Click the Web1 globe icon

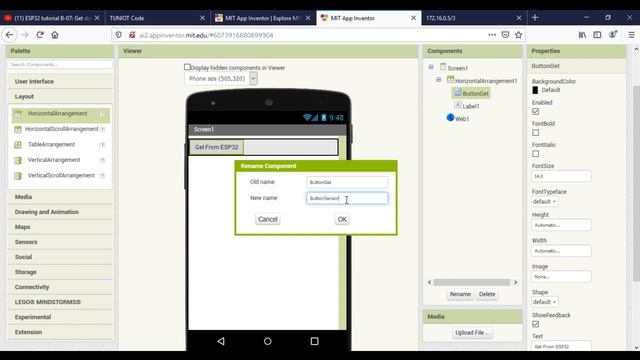[450, 118]
